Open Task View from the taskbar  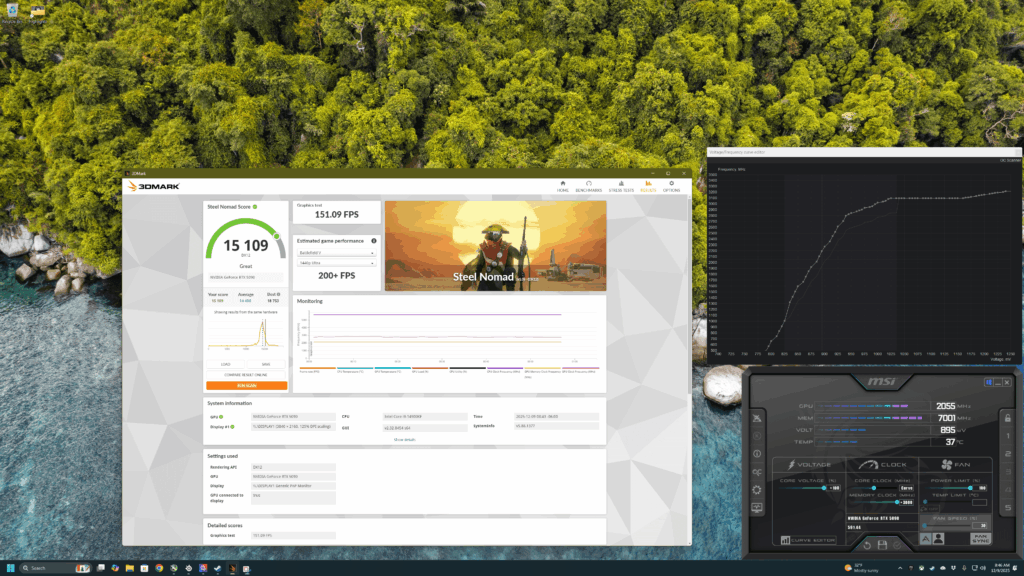(101, 568)
